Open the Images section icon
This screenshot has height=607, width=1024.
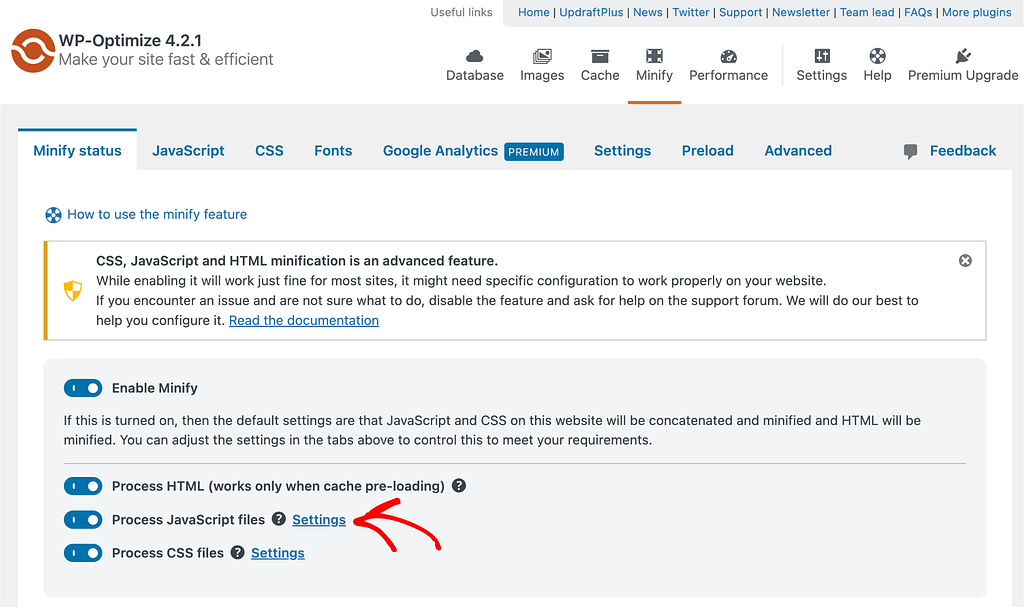(x=542, y=56)
